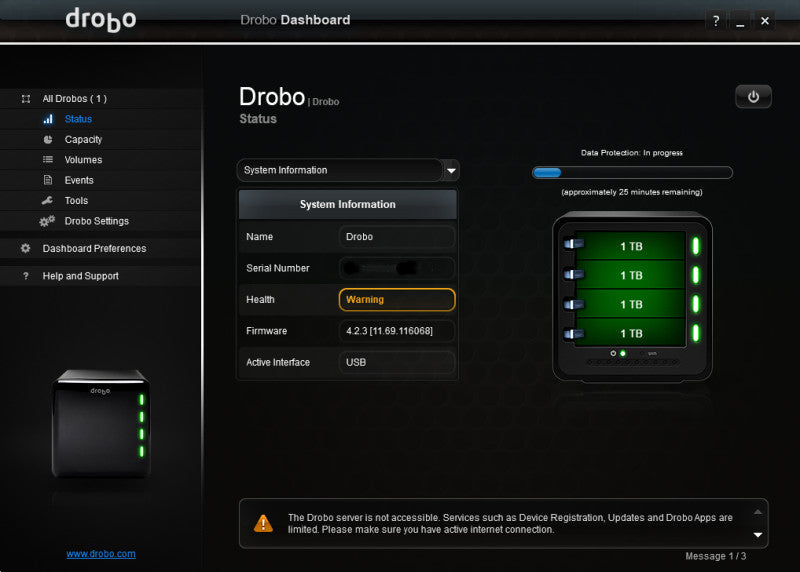Screen dimensions: 800x572
Task: Click the Events document icon
Action: [48, 180]
